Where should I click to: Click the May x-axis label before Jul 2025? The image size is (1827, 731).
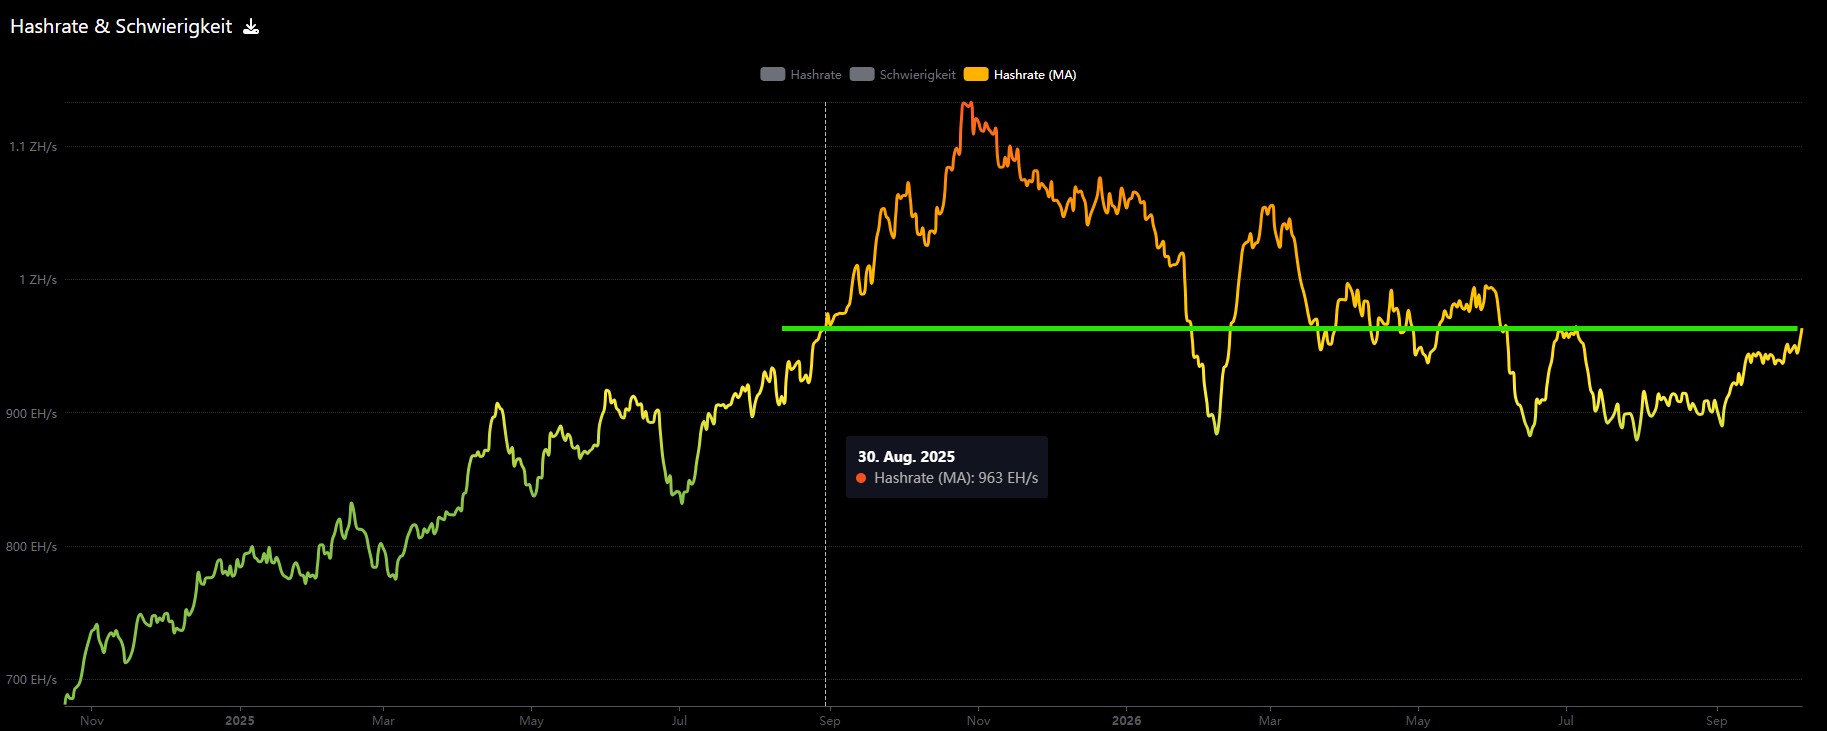tap(532, 721)
